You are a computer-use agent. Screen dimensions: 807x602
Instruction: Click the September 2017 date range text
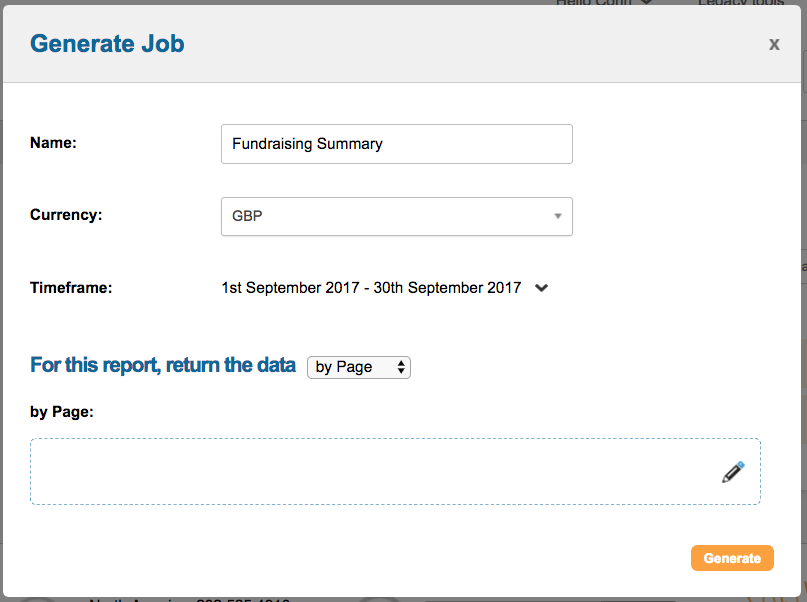tap(371, 288)
